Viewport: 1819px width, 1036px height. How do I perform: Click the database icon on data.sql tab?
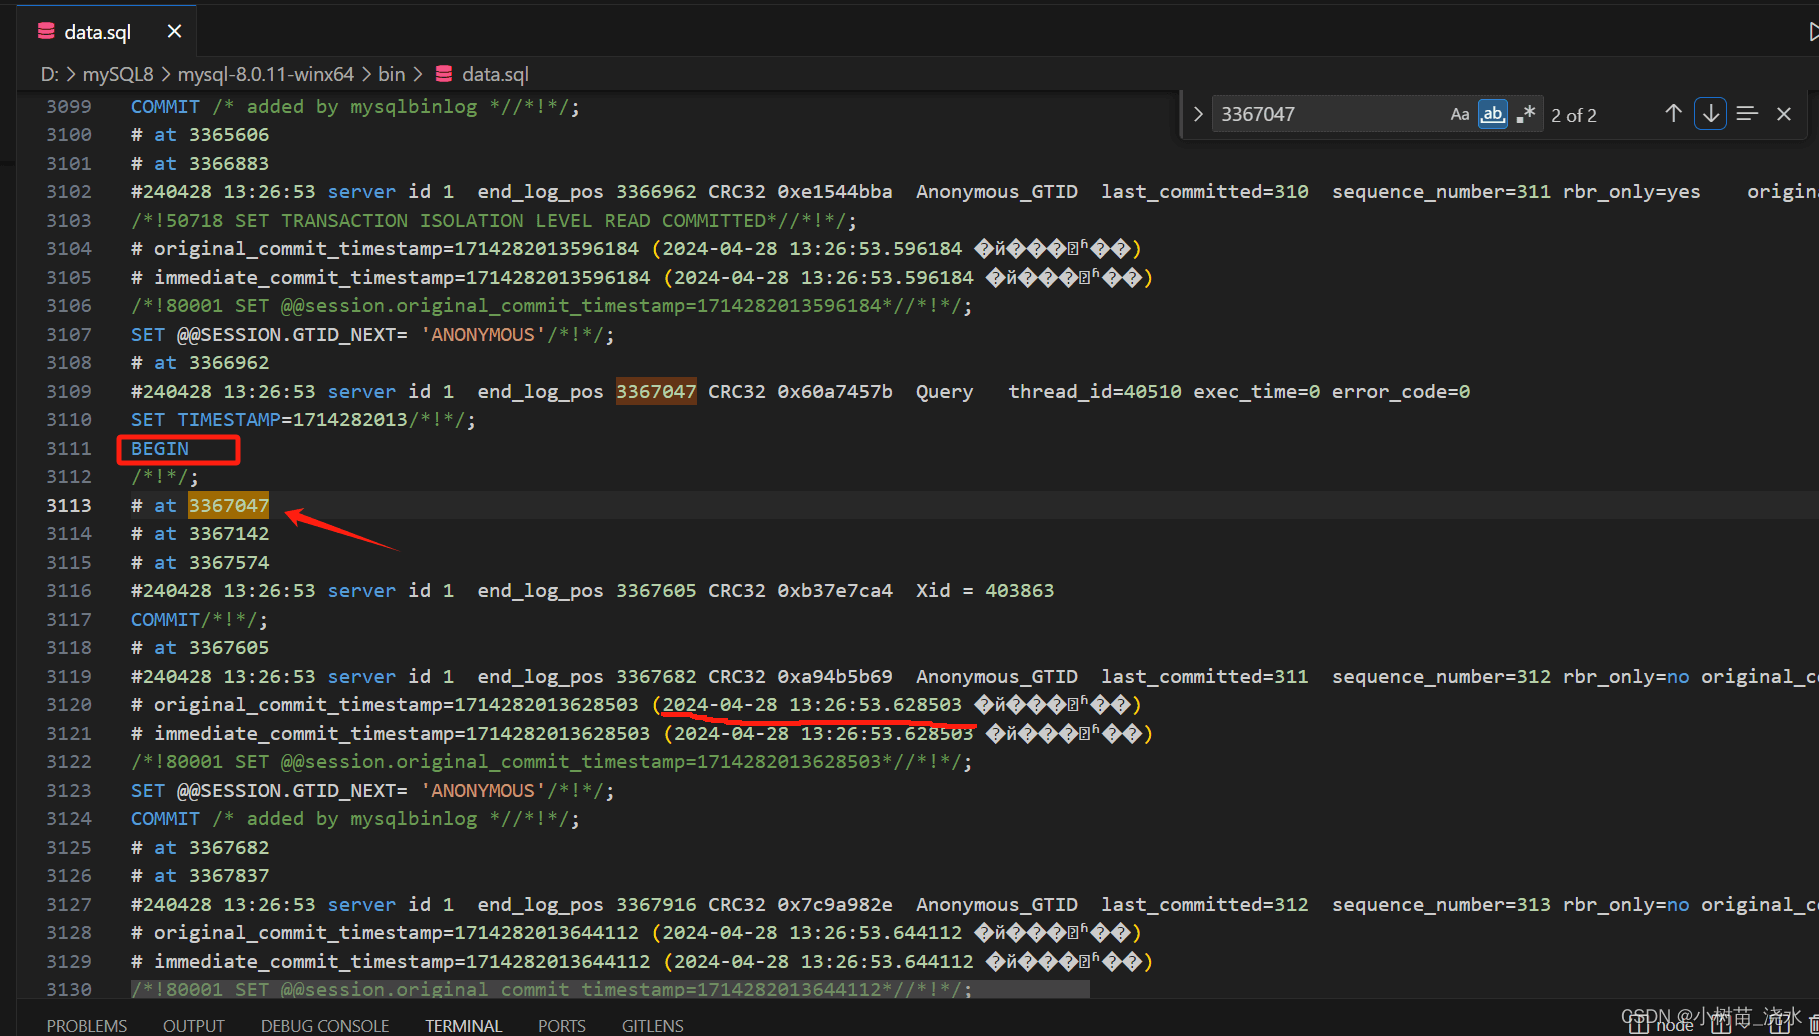46,32
